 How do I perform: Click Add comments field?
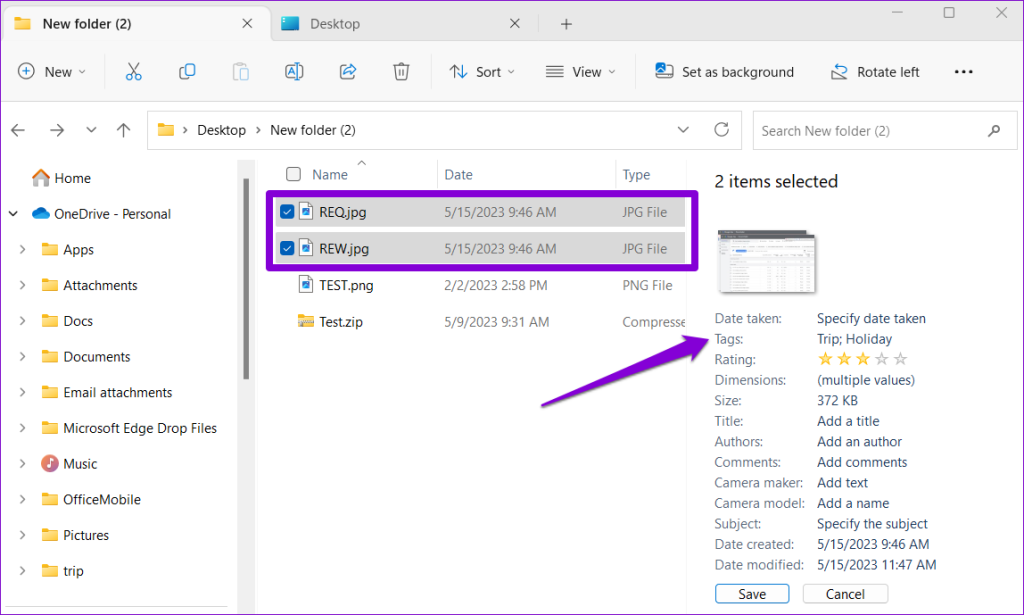(x=861, y=462)
